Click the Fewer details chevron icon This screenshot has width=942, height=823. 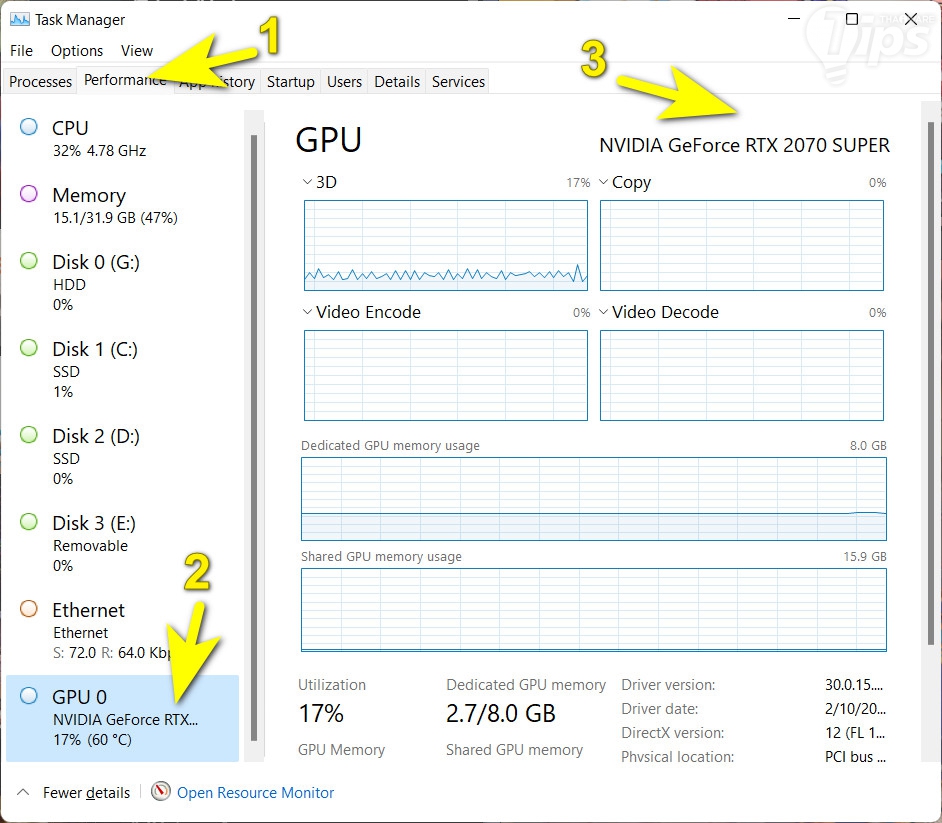pos(22,792)
